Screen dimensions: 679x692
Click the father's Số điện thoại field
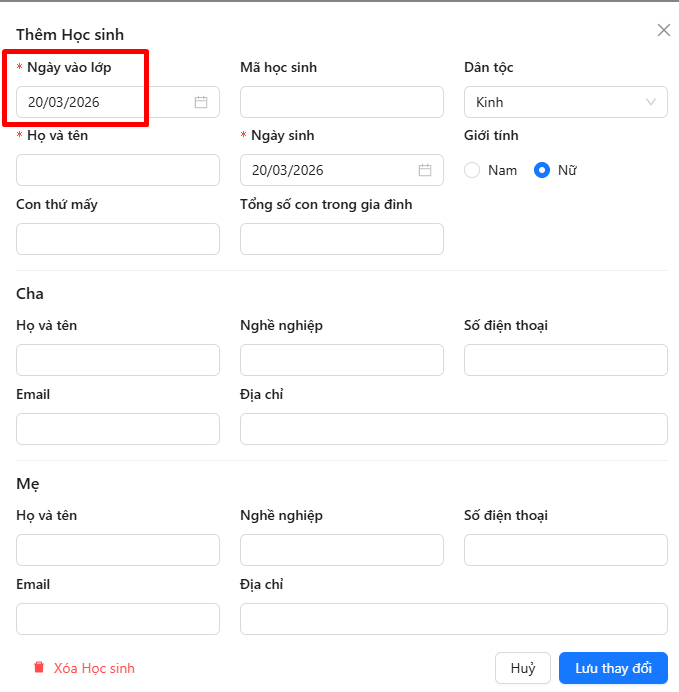tap(566, 360)
